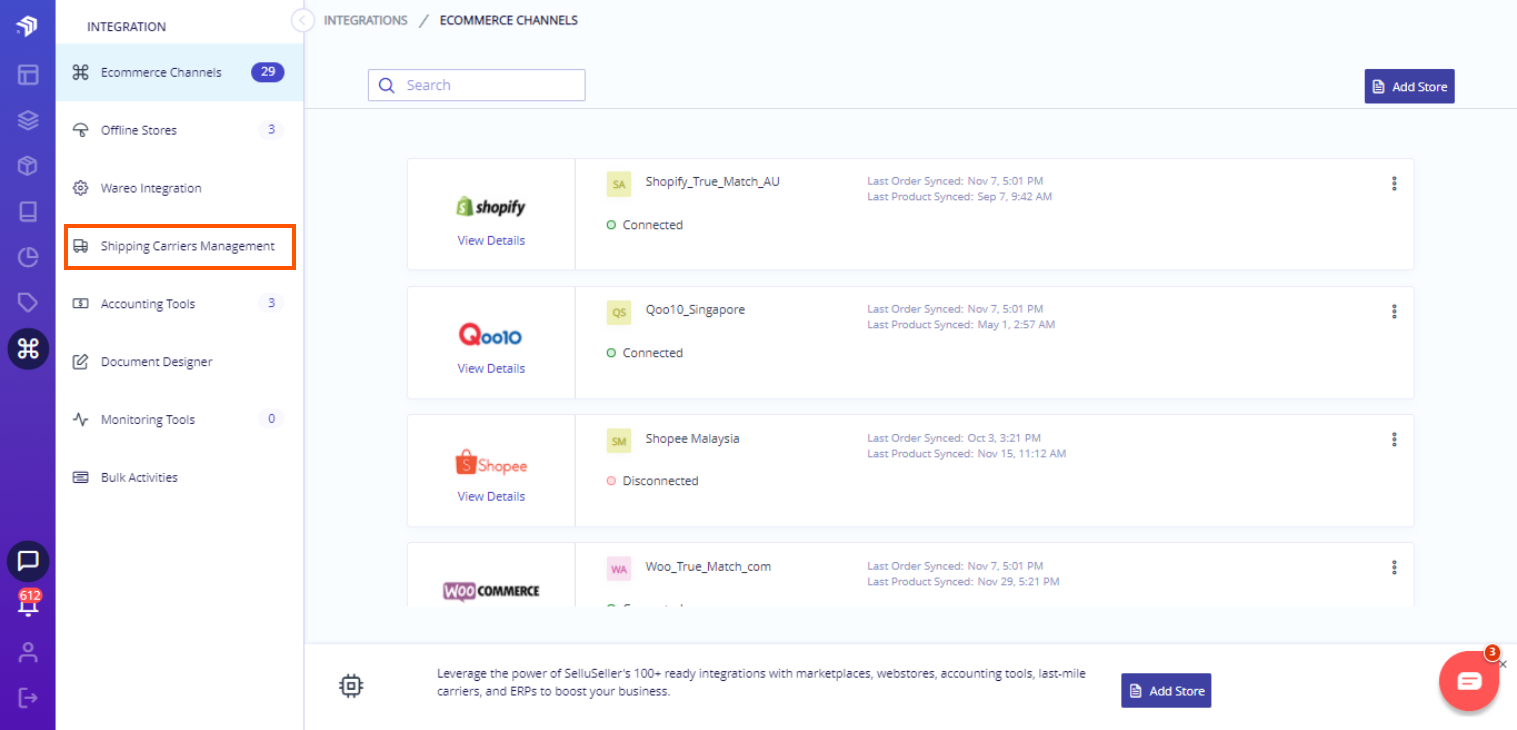The height and width of the screenshot is (730, 1517).
Task: Click the magnifier icon in search box
Action: [x=387, y=85]
